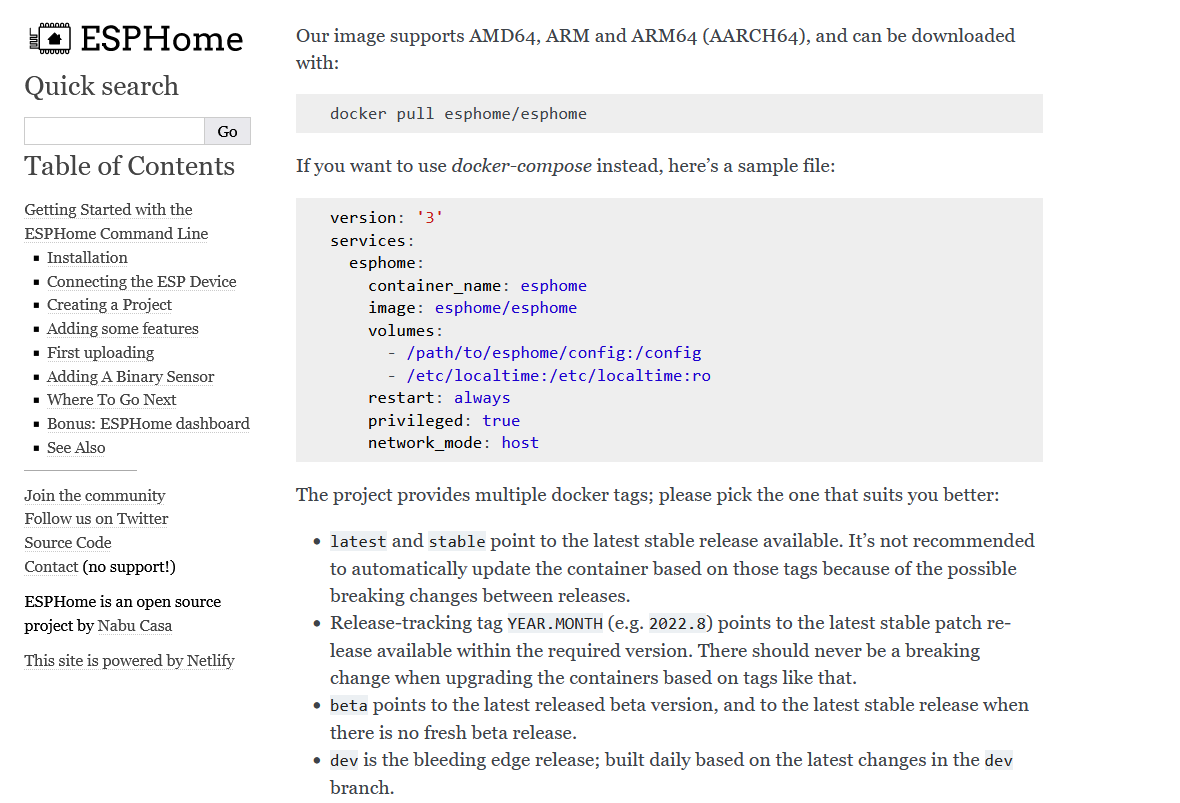Open Getting Started with the ESPHome Command Line
1180x803 pixels.
point(116,221)
